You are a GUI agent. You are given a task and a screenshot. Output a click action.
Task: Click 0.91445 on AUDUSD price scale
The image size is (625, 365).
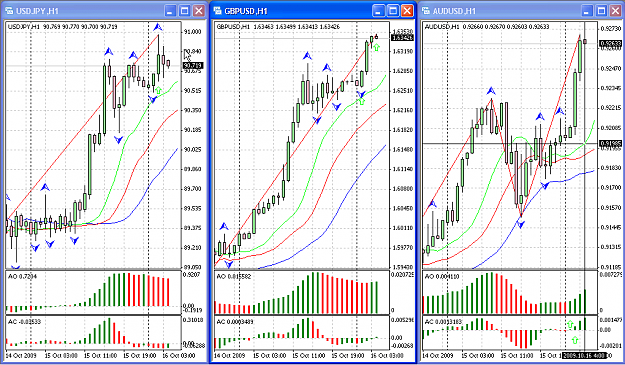pyautogui.click(x=611, y=227)
